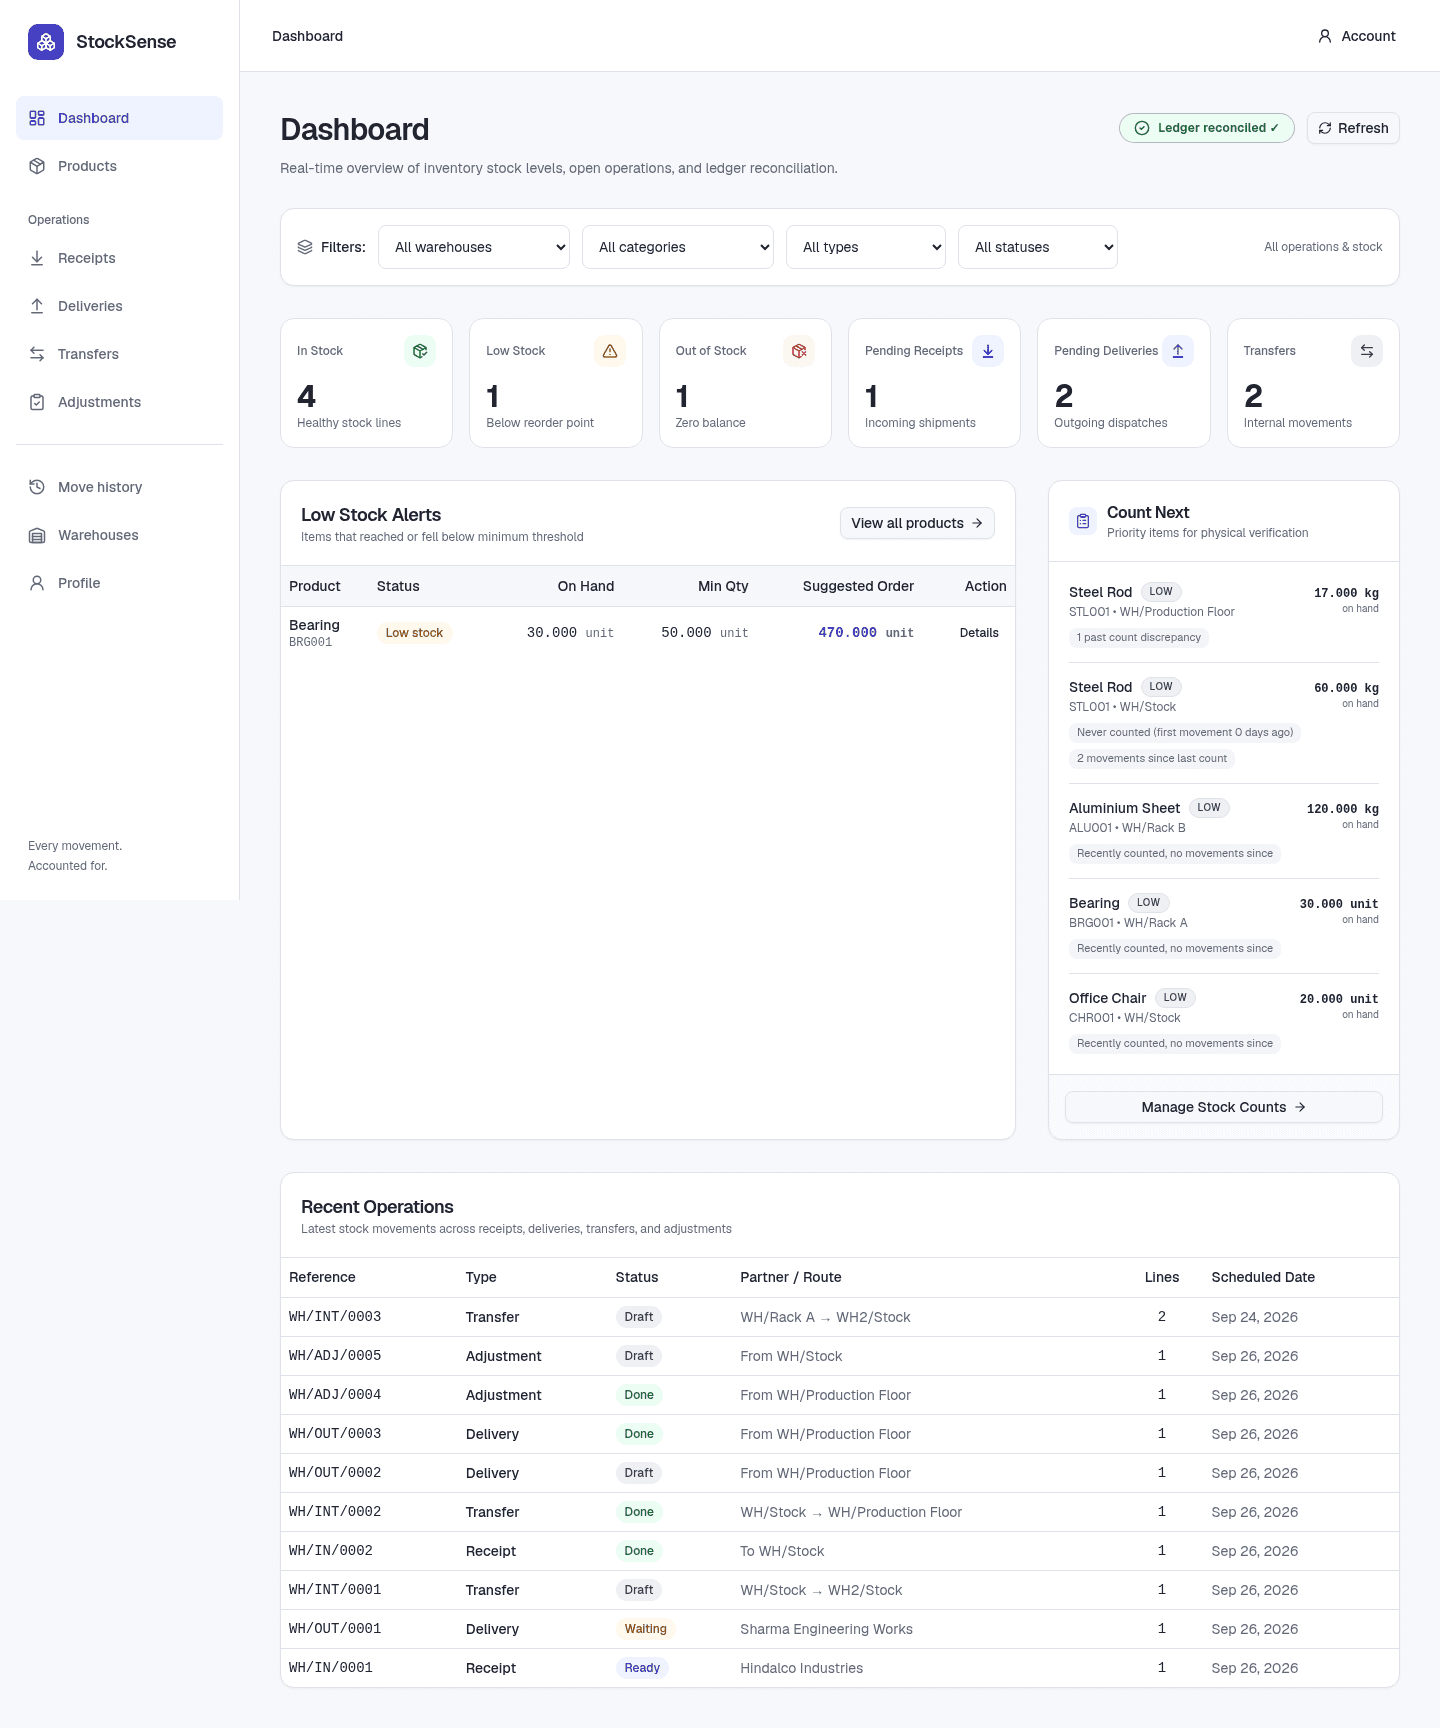Click the Out of Stock crossed box icon
The image size is (1440, 1728).
pyautogui.click(x=799, y=351)
